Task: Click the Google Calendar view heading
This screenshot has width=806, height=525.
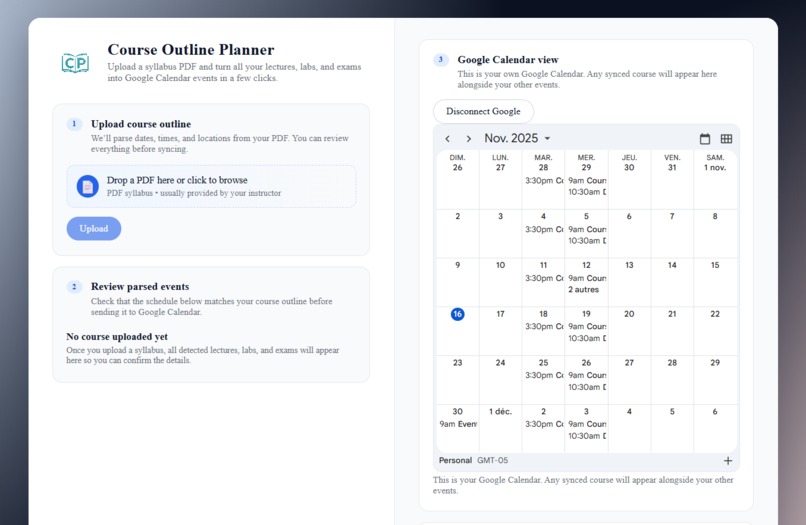Action: pyautogui.click(x=508, y=60)
